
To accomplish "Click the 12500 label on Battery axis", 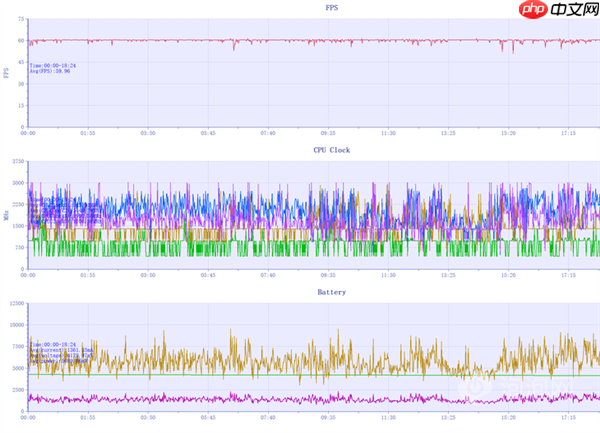I will pos(17,303).
